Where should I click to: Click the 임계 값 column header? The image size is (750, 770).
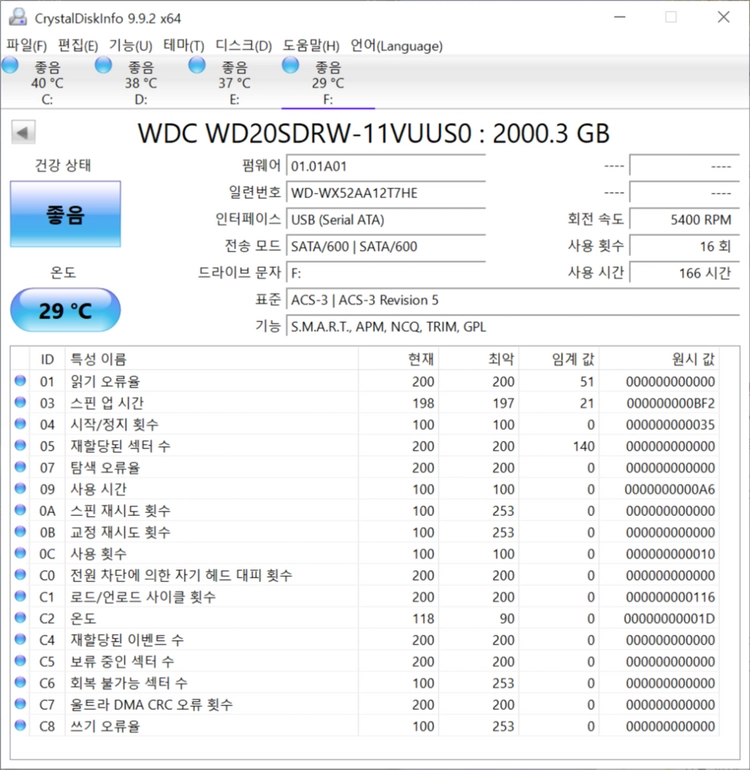pos(559,359)
